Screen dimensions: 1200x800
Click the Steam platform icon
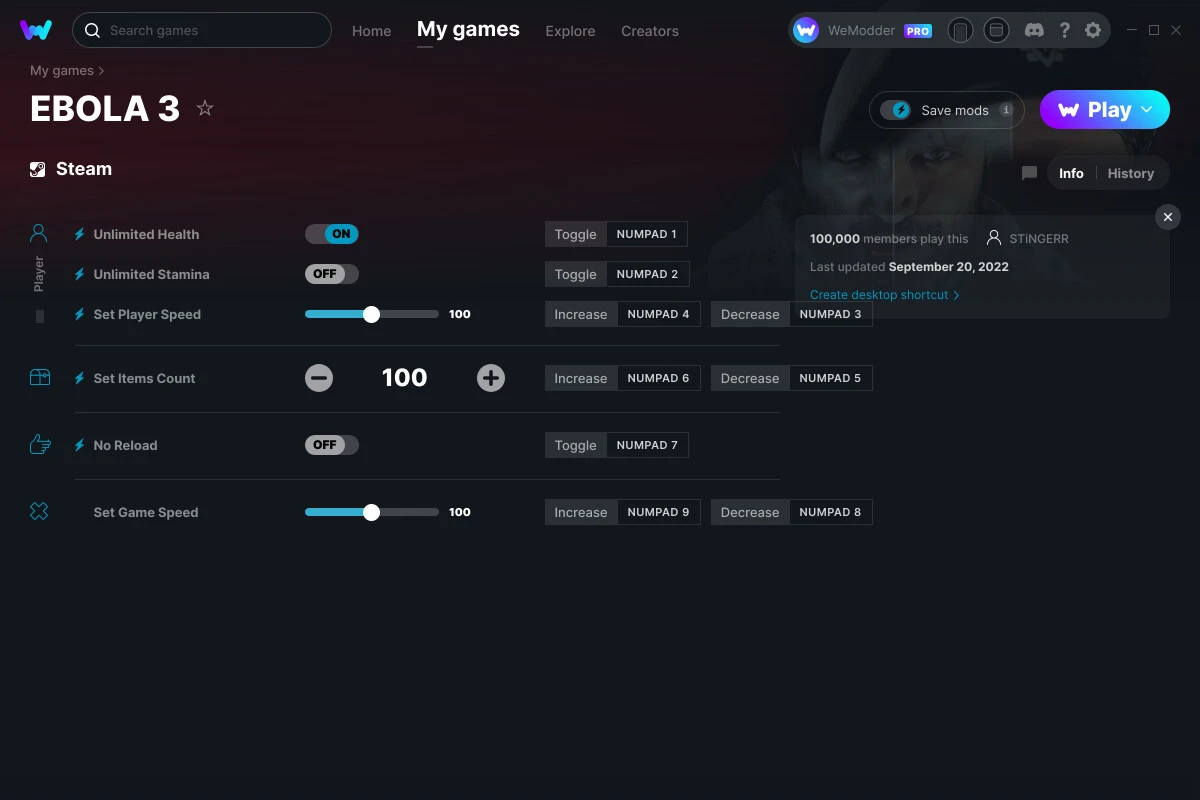click(x=38, y=169)
